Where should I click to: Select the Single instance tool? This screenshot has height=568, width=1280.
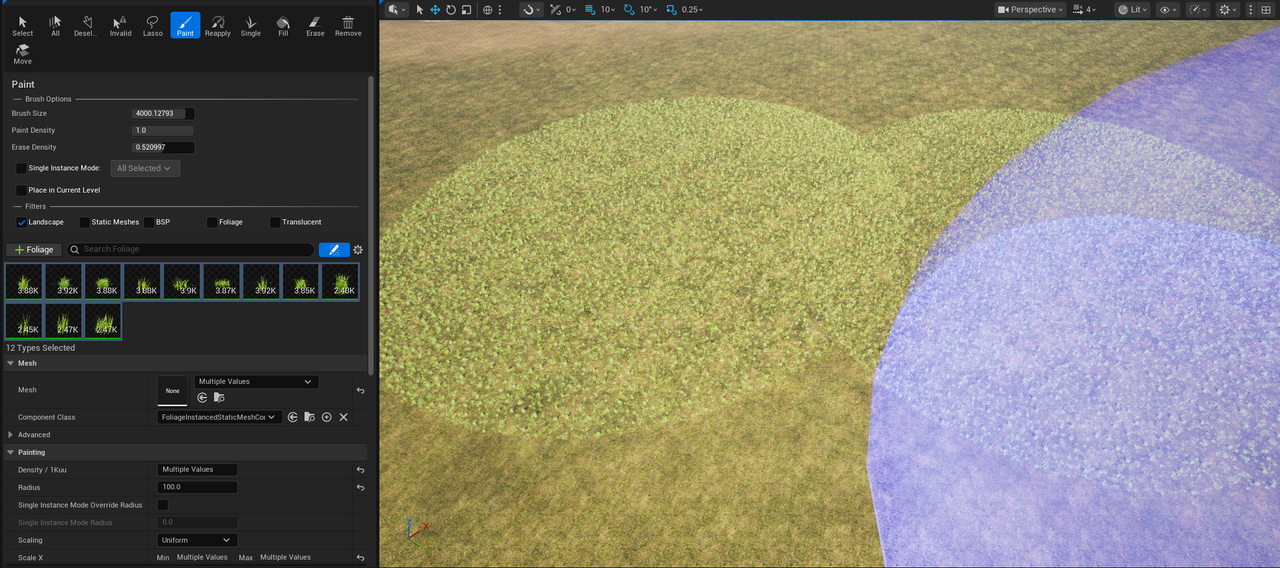pos(250,26)
